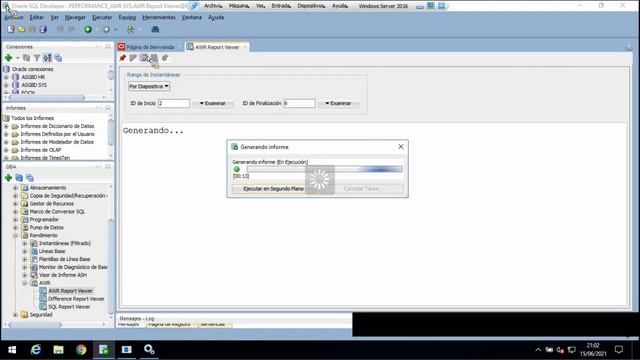Collapse the Rendimiento tree node

pyautogui.click(x=15, y=236)
